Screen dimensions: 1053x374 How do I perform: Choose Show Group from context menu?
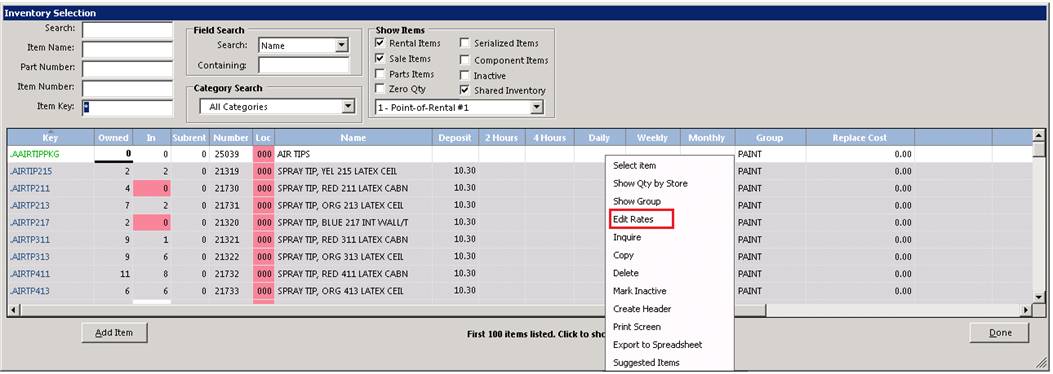tap(637, 201)
